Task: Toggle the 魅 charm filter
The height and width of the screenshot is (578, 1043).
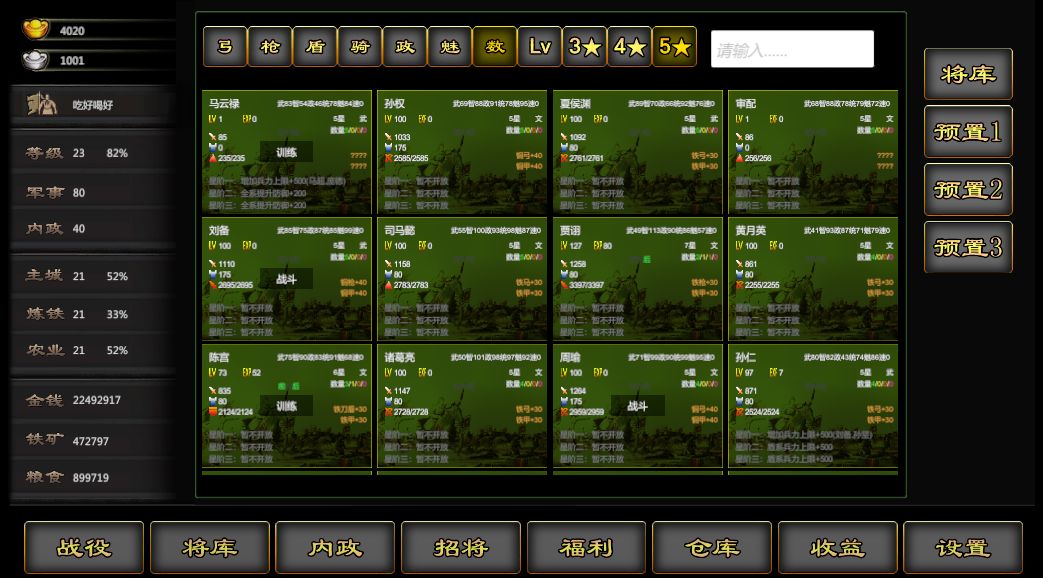Action: (450, 47)
